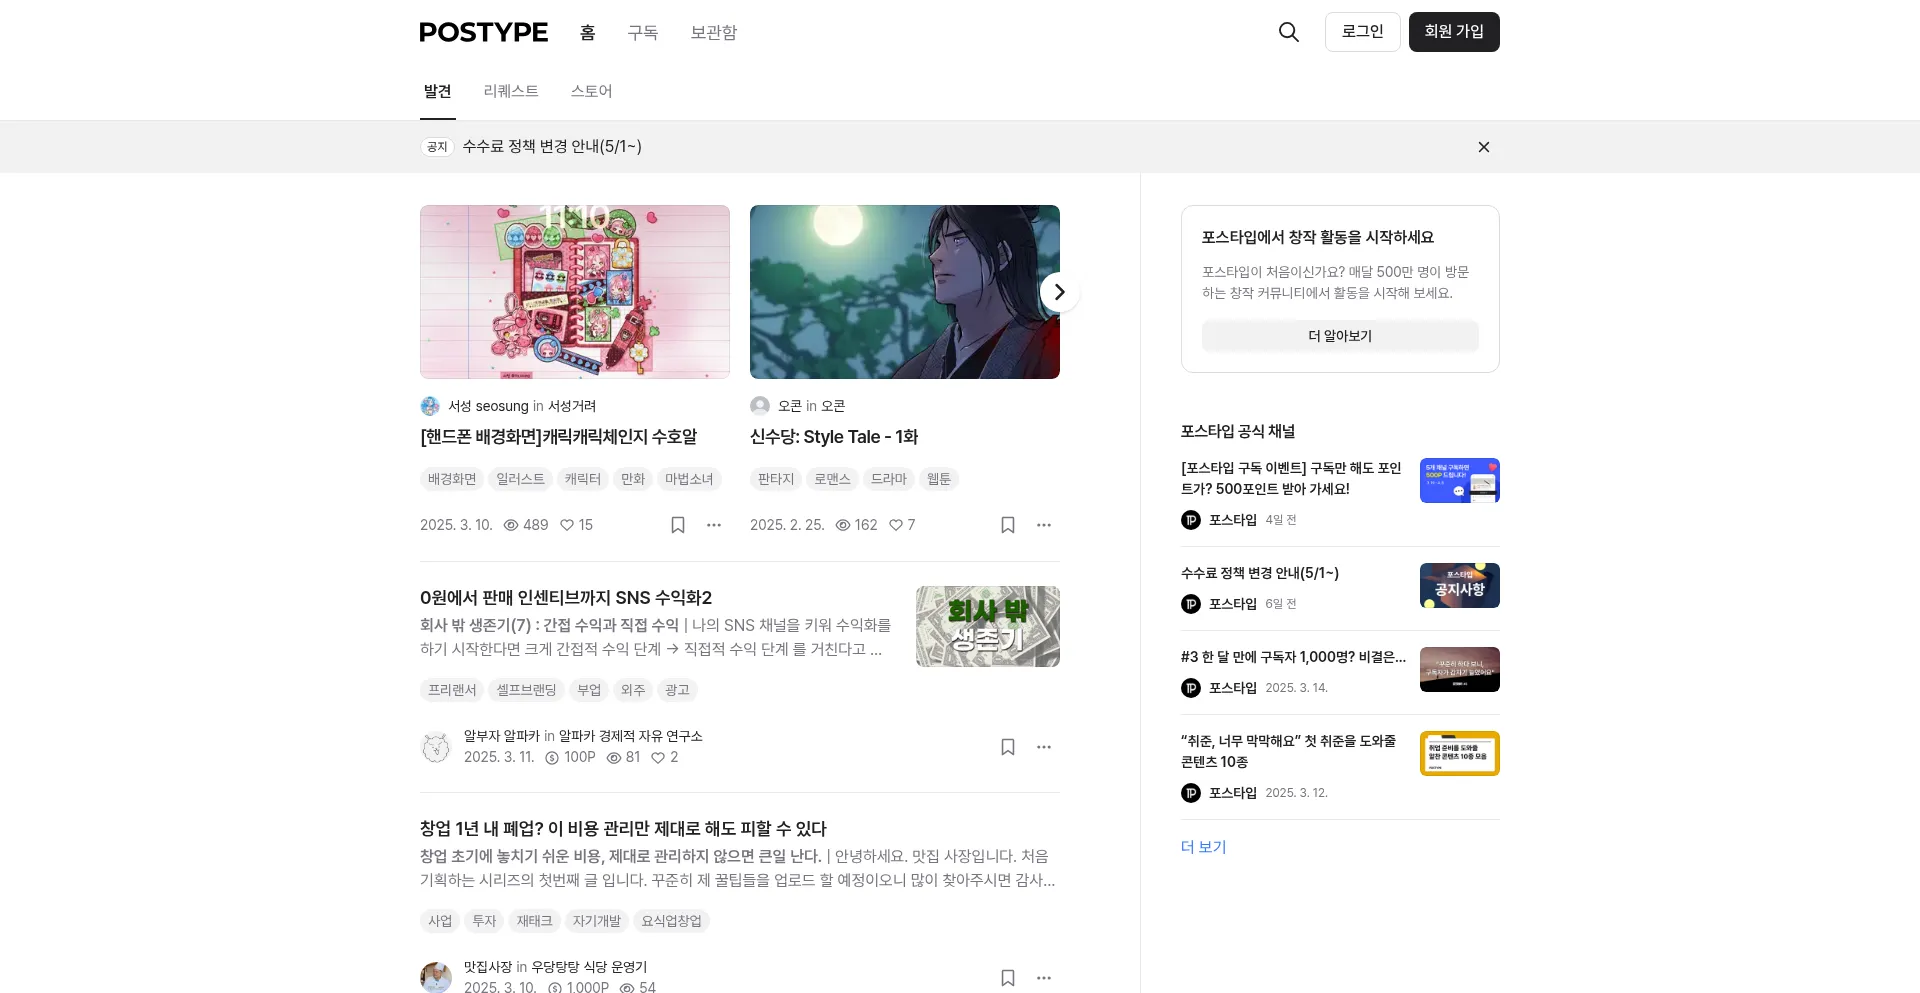Open 창업 1년 내 폐업 post title
This screenshot has width=1920, height=993.
tap(623, 829)
